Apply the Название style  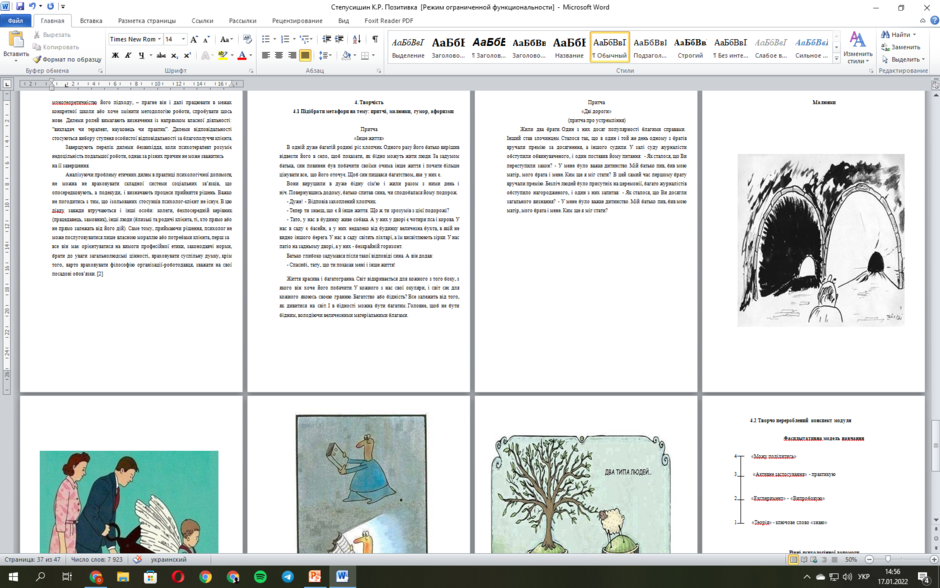click(569, 47)
